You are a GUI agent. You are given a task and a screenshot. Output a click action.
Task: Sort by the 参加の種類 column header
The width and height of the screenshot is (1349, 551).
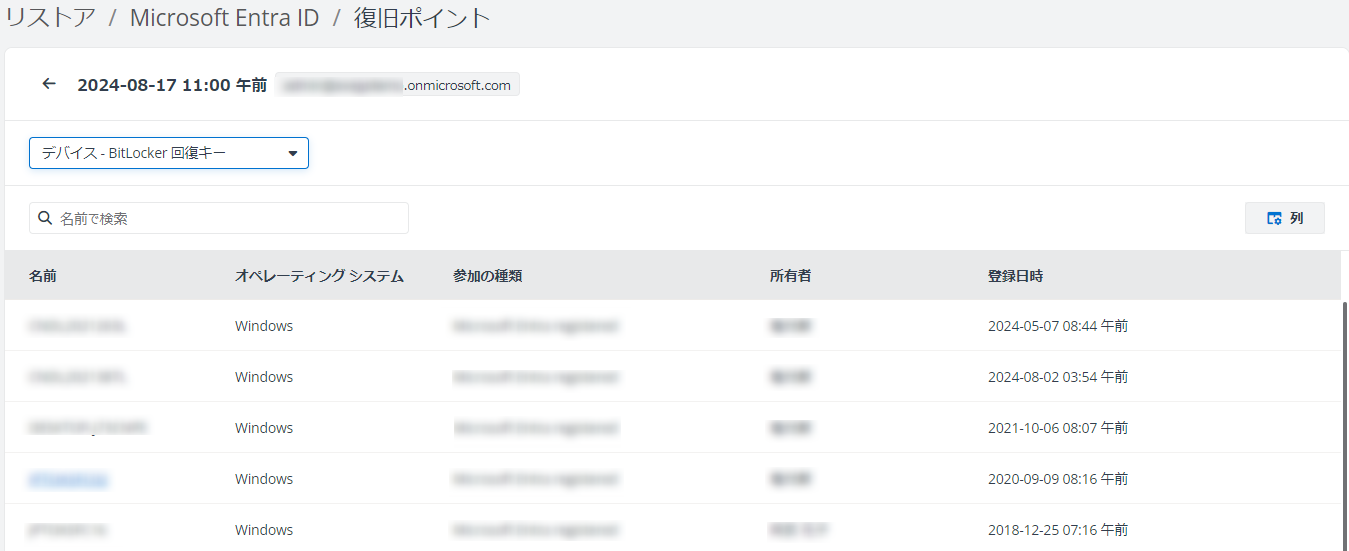click(487, 276)
